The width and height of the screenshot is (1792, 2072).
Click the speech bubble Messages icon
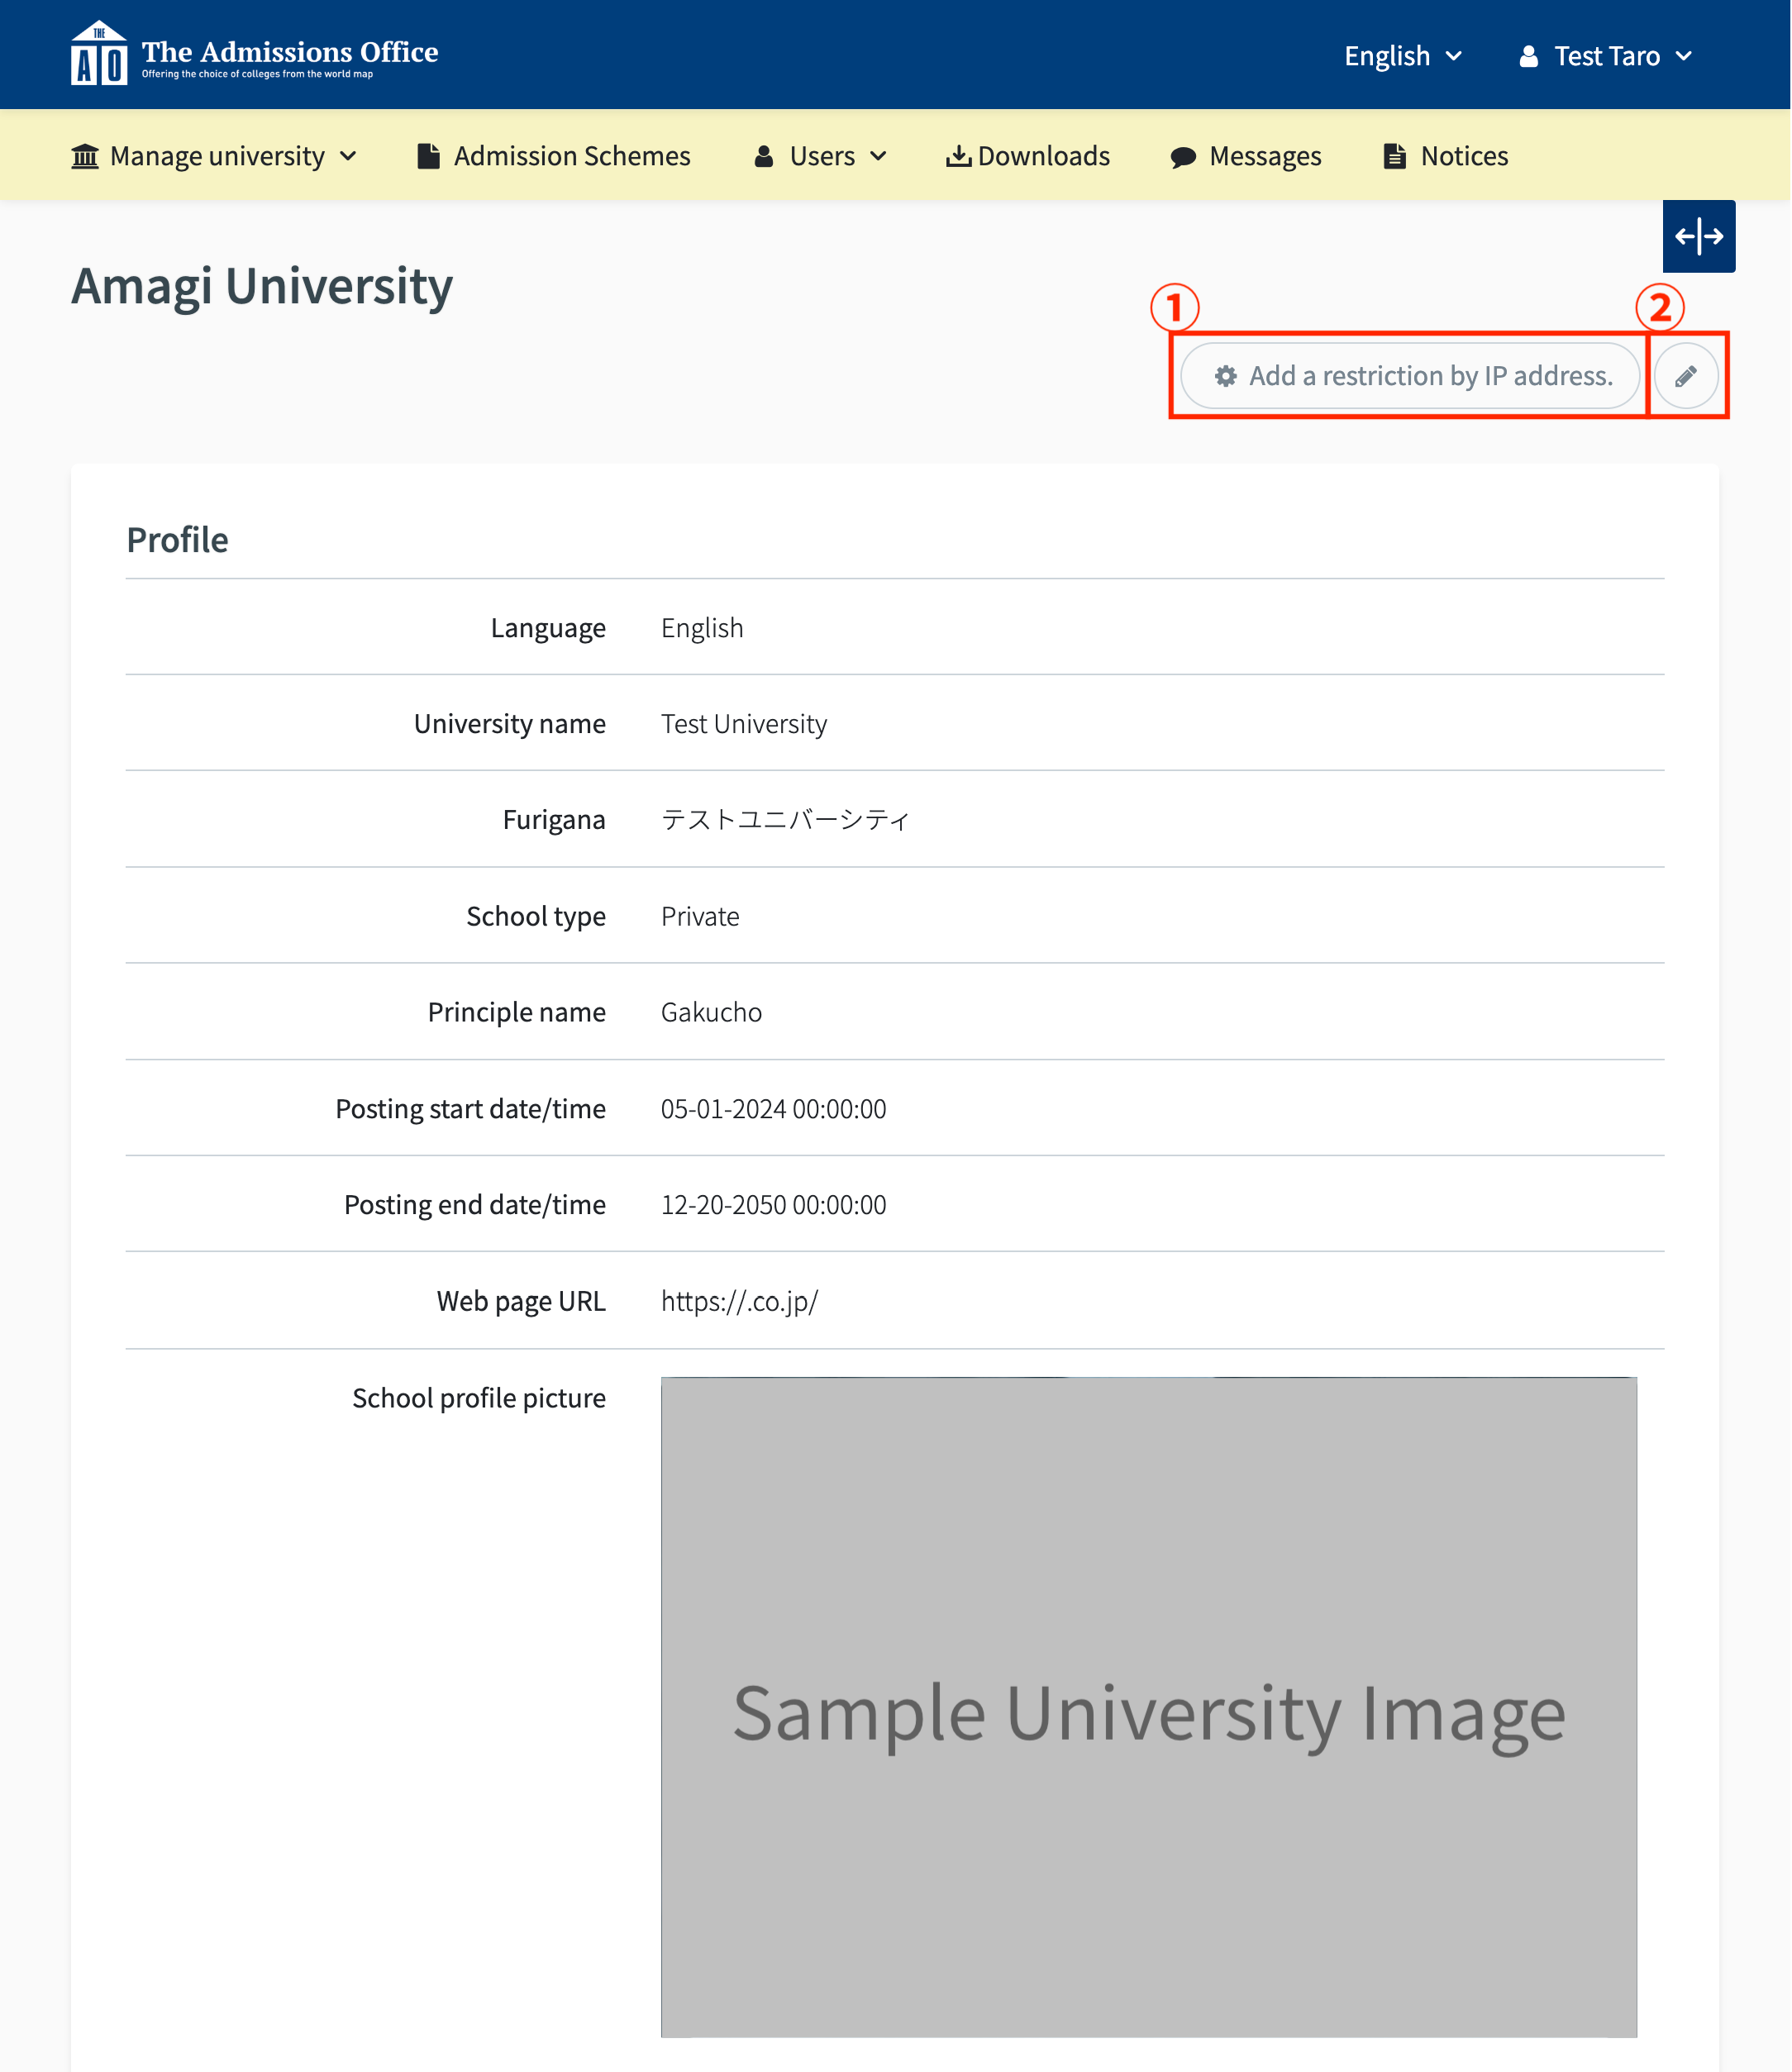[1183, 157]
